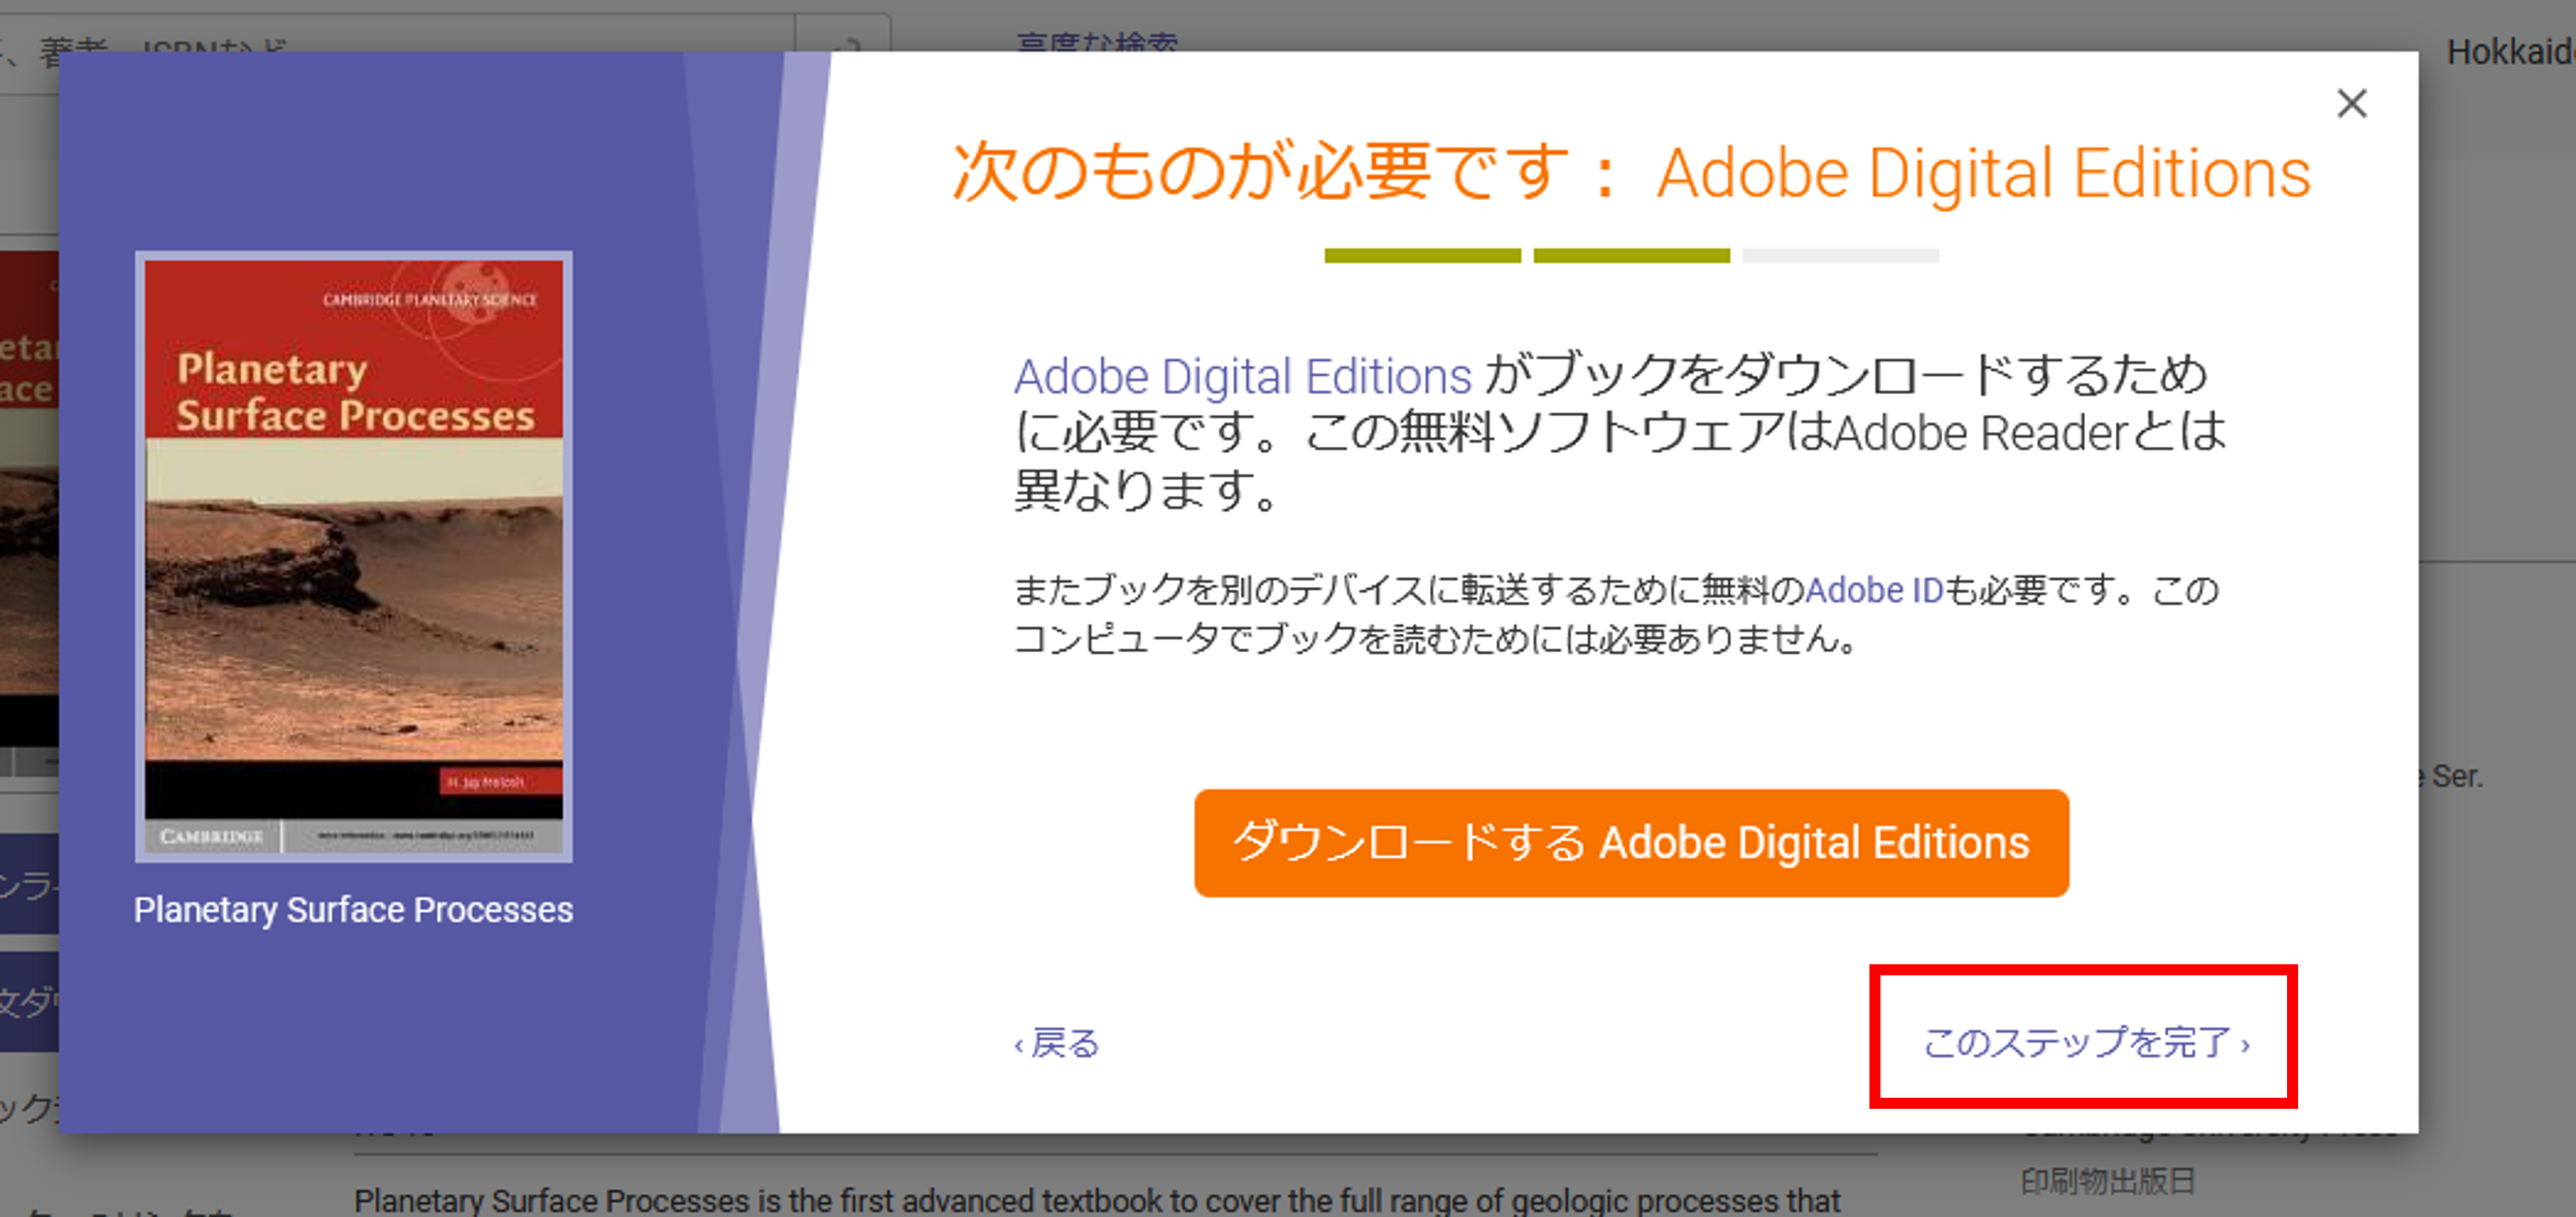Click the orange Download Adobe Digital Editions button

(1630, 842)
